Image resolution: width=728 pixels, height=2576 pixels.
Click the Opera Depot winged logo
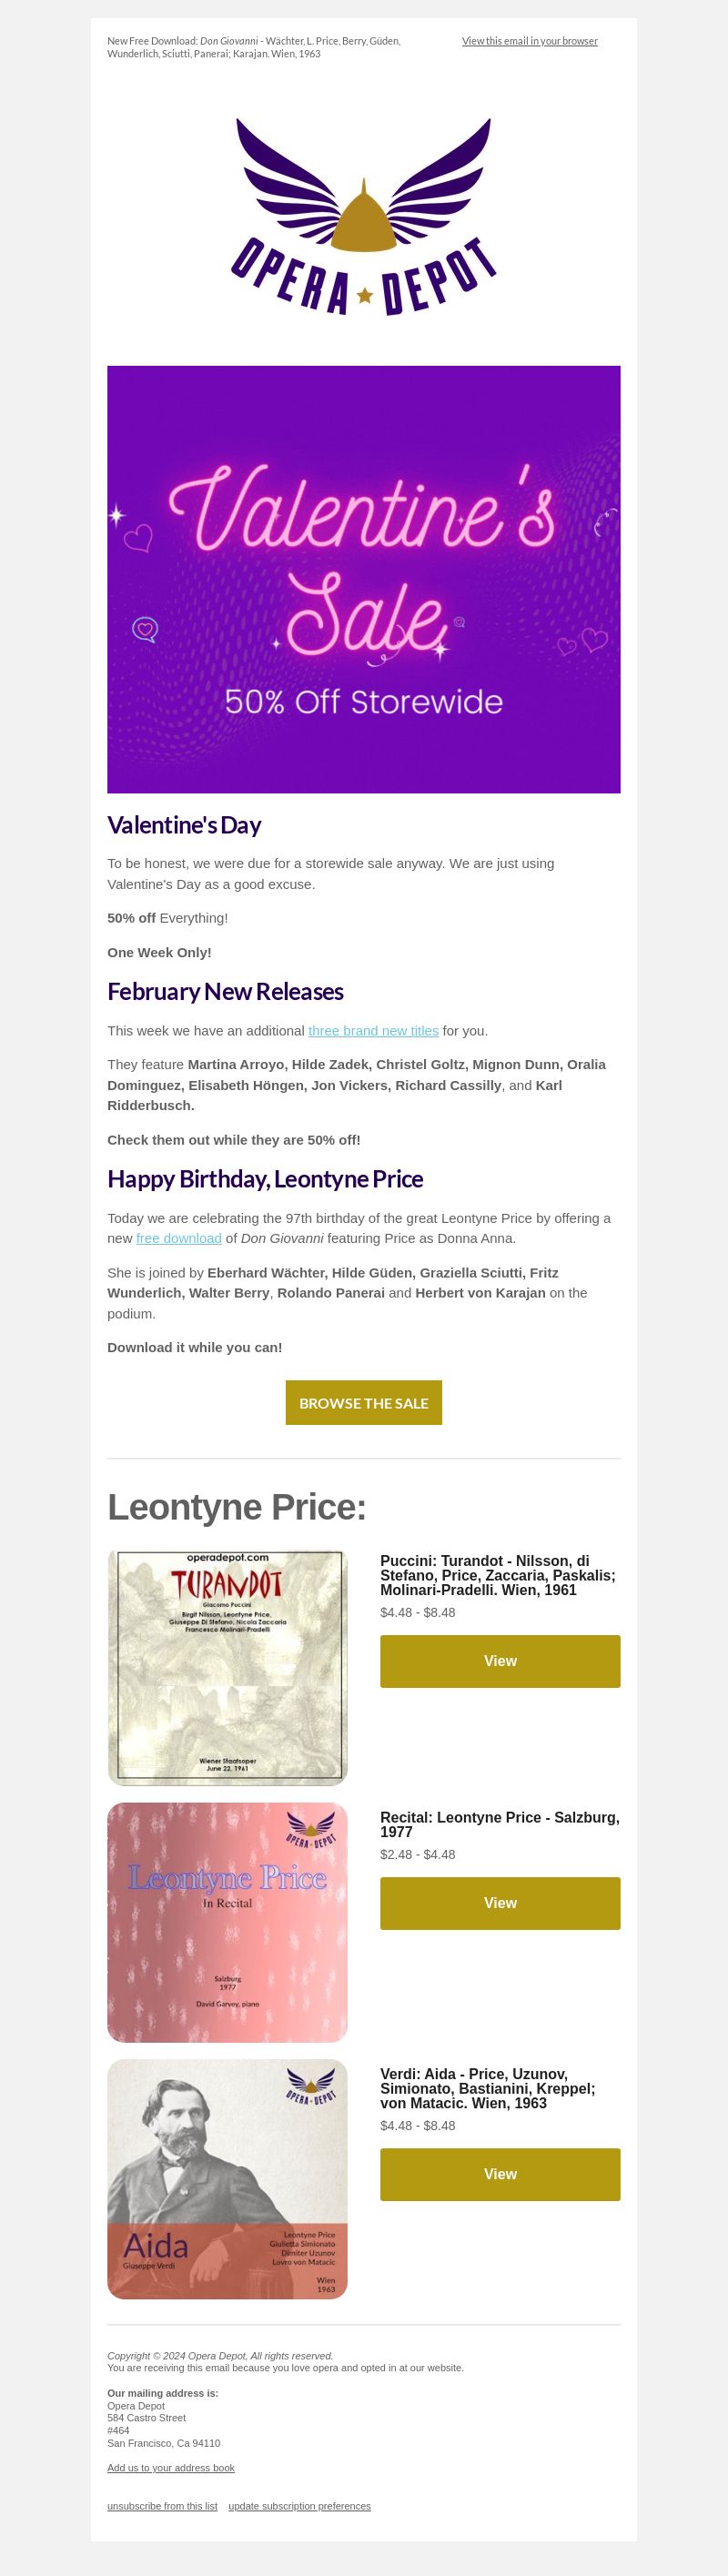coord(364,217)
